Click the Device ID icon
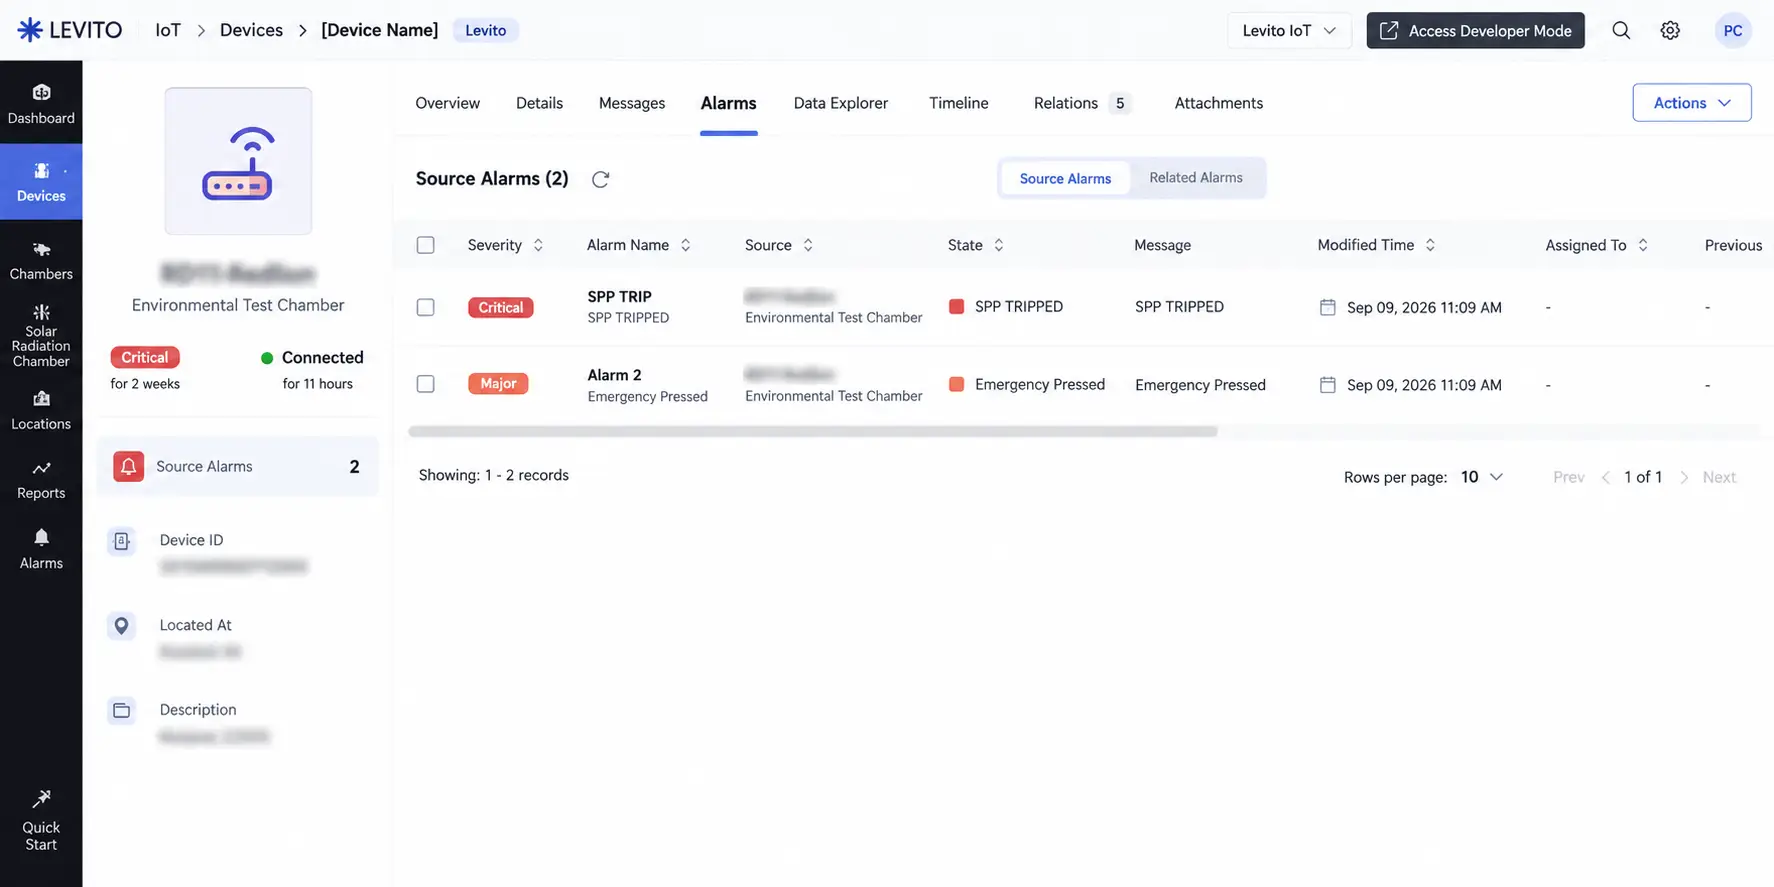This screenshot has height=887, width=1774. [x=121, y=541]
